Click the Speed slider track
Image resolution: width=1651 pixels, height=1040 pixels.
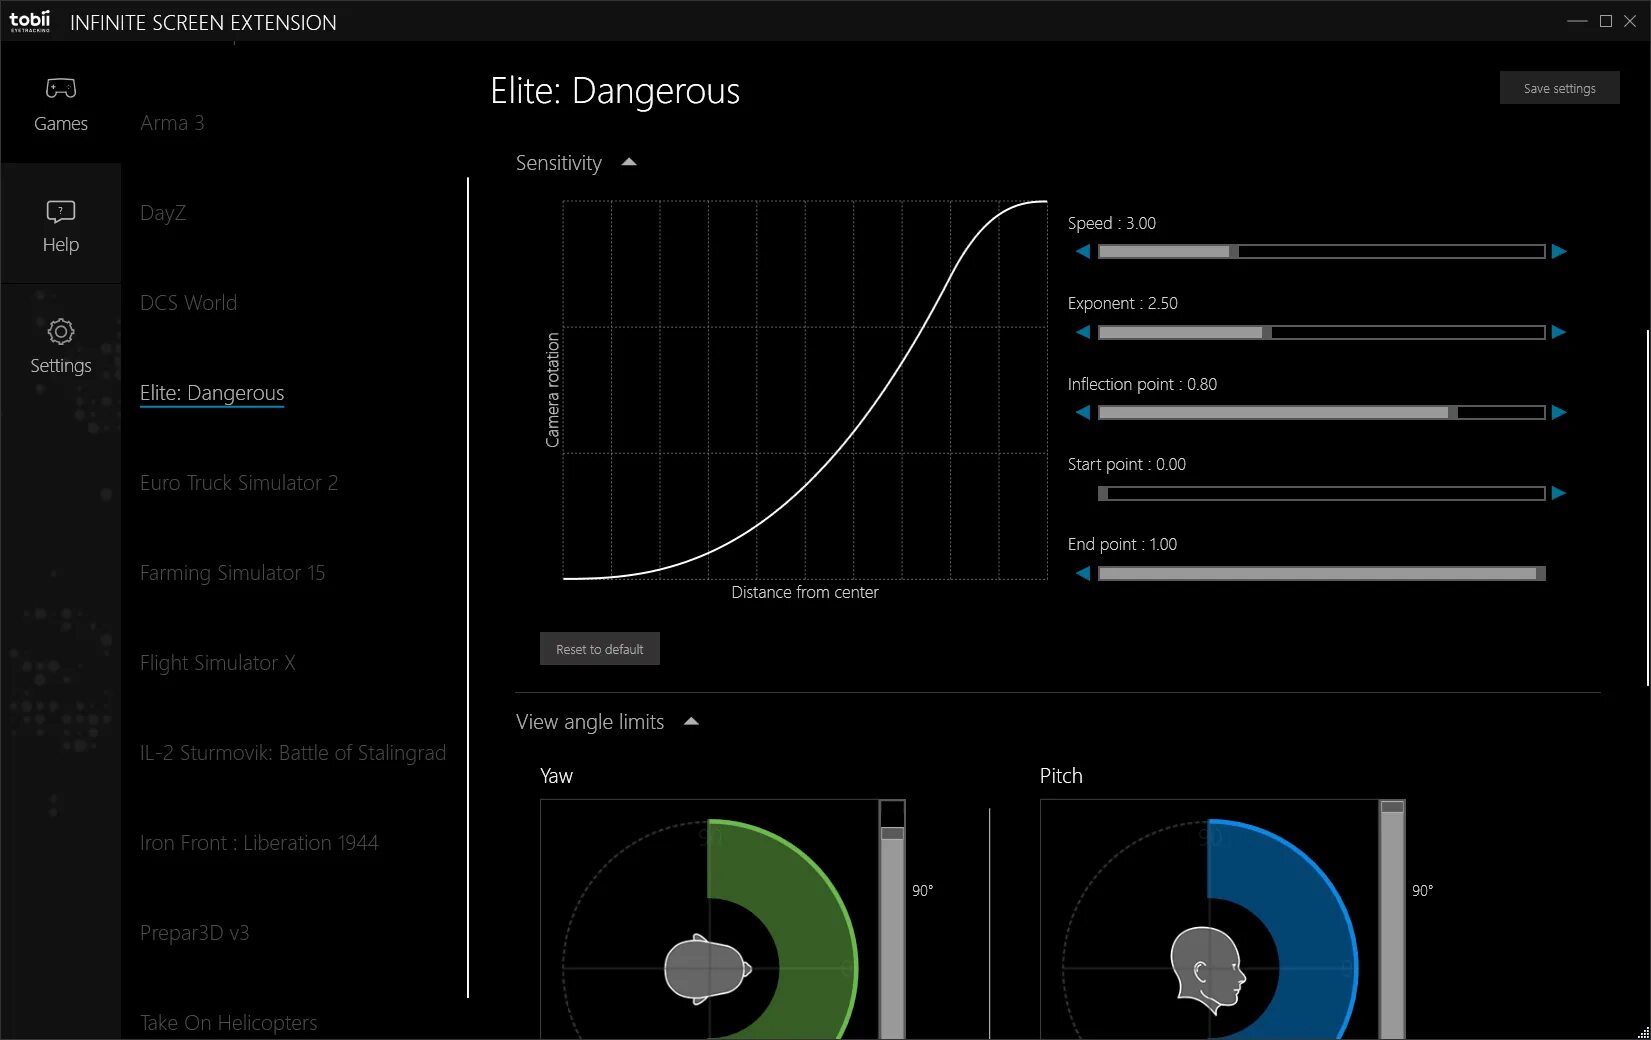pyautogui.click(x=1321, y=252)
